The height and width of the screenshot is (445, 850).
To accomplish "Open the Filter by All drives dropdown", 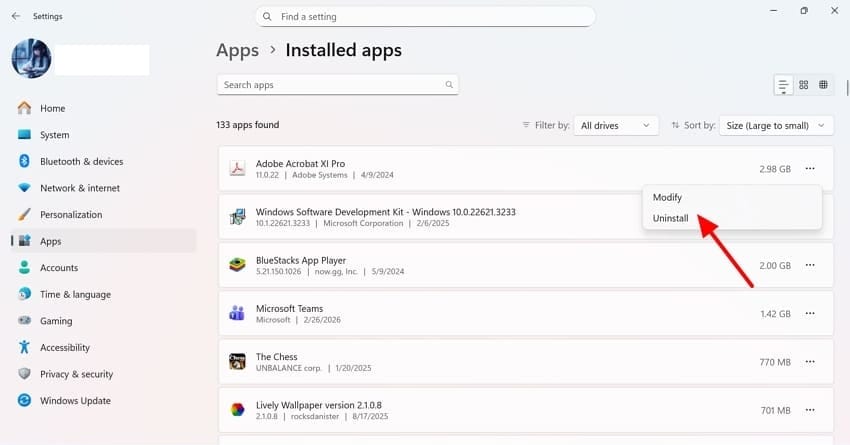I will pyautogui.click(x=616, y=125).
